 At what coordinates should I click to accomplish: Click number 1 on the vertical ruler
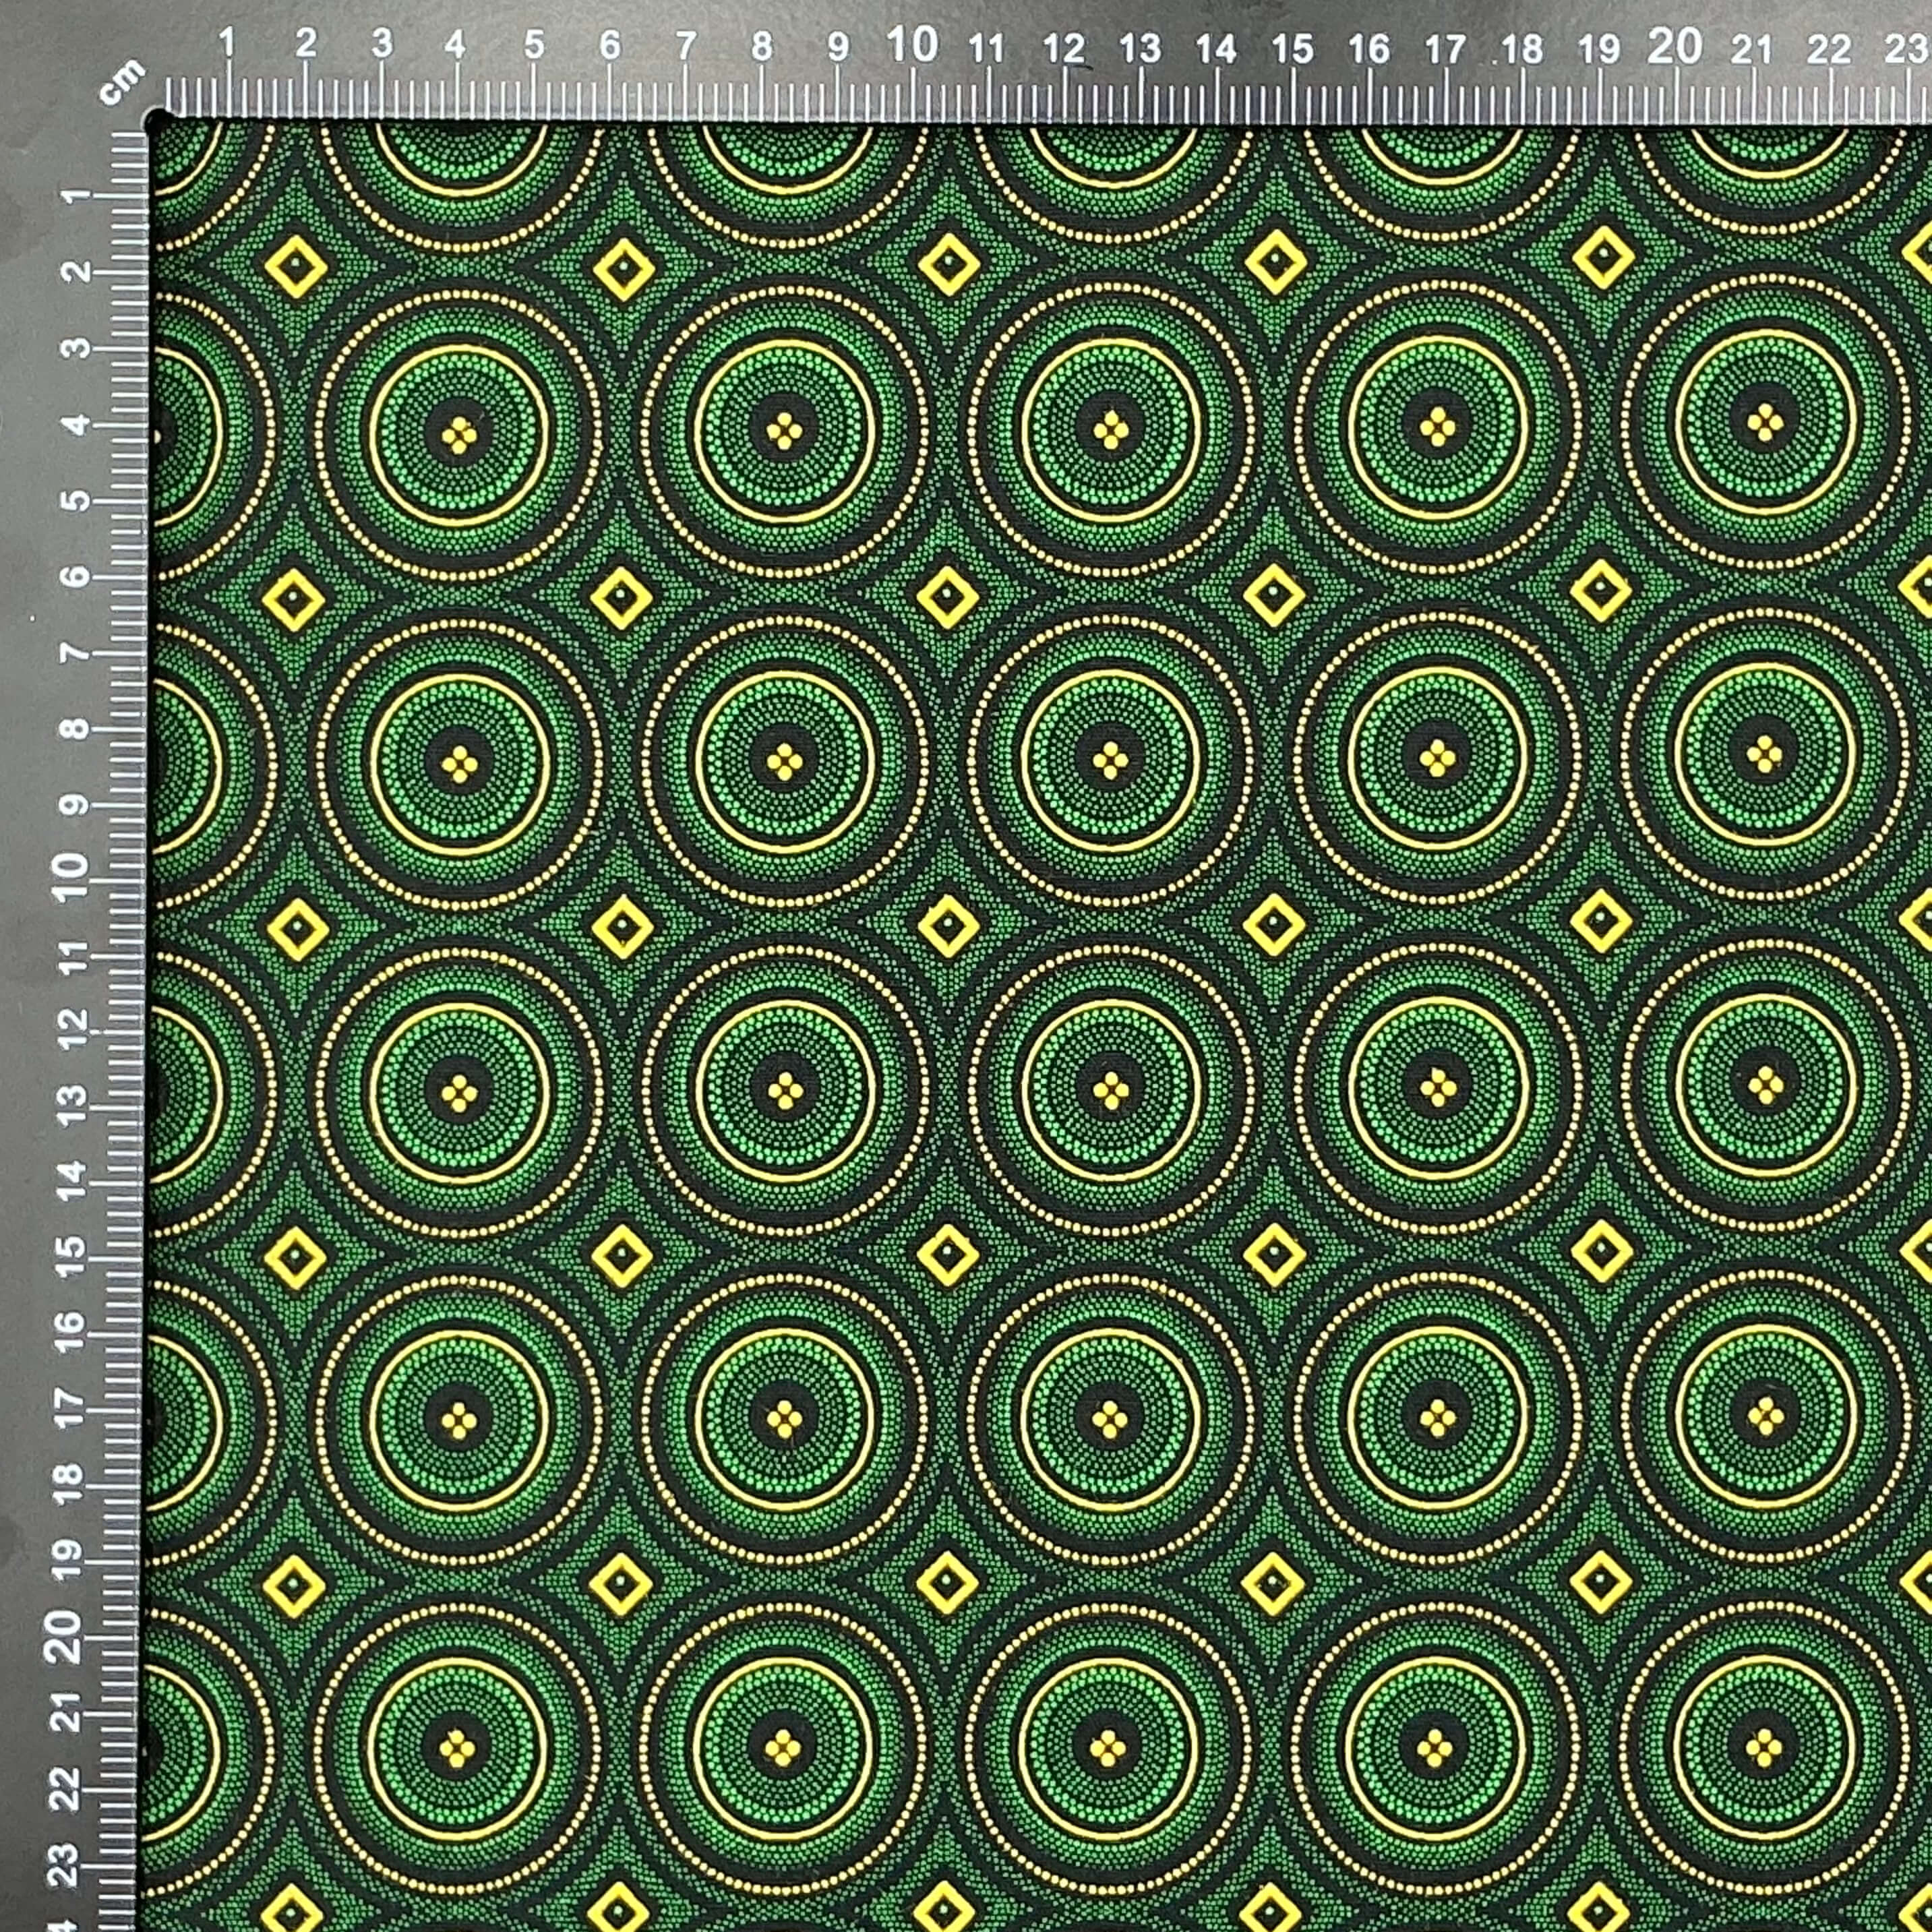click(76, 196)
